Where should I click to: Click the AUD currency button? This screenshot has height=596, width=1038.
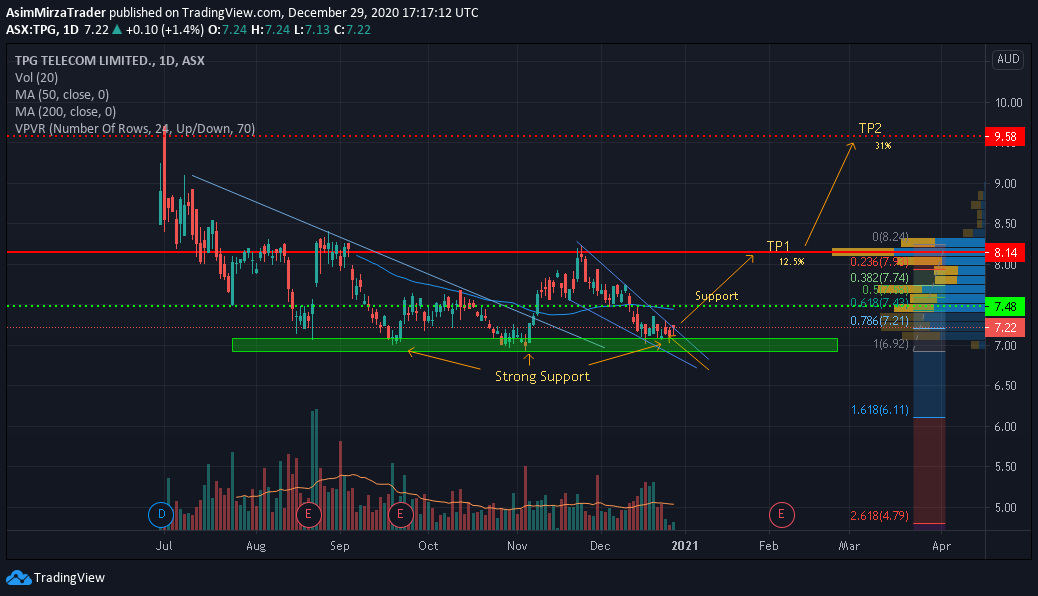[1008, 59]
